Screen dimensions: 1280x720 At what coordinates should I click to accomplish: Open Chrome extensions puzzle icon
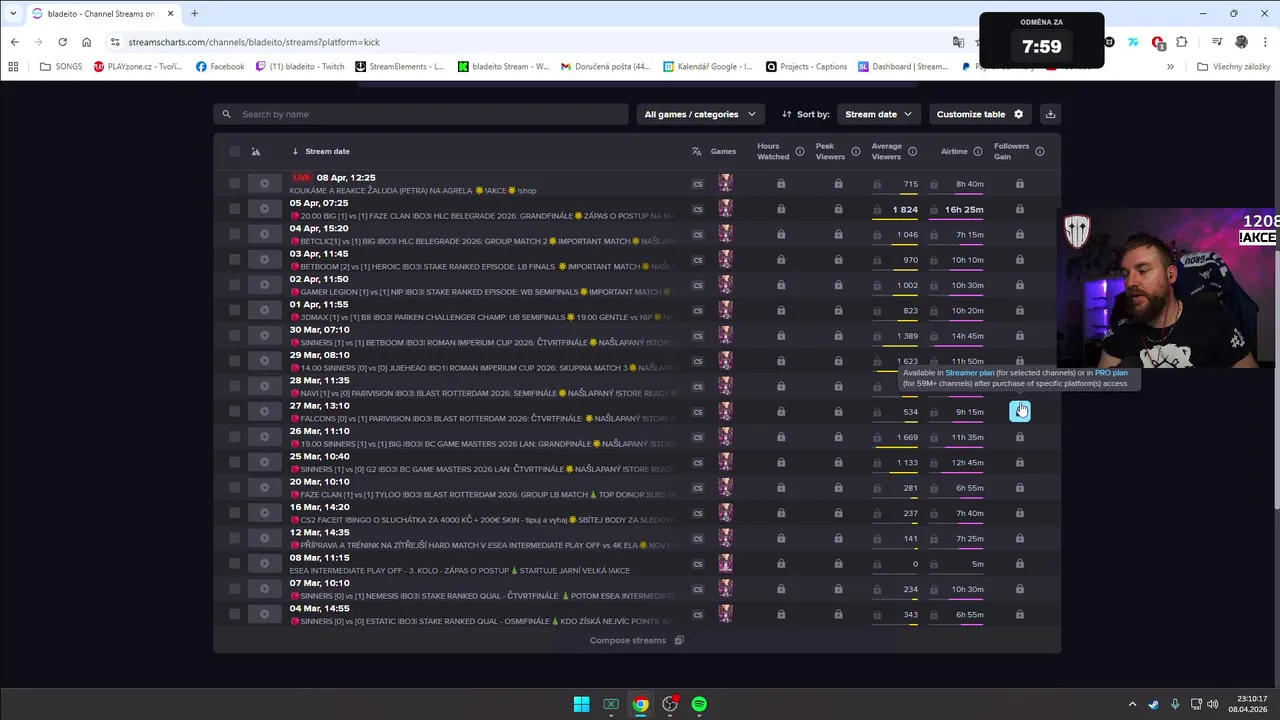pos(1182,42)
